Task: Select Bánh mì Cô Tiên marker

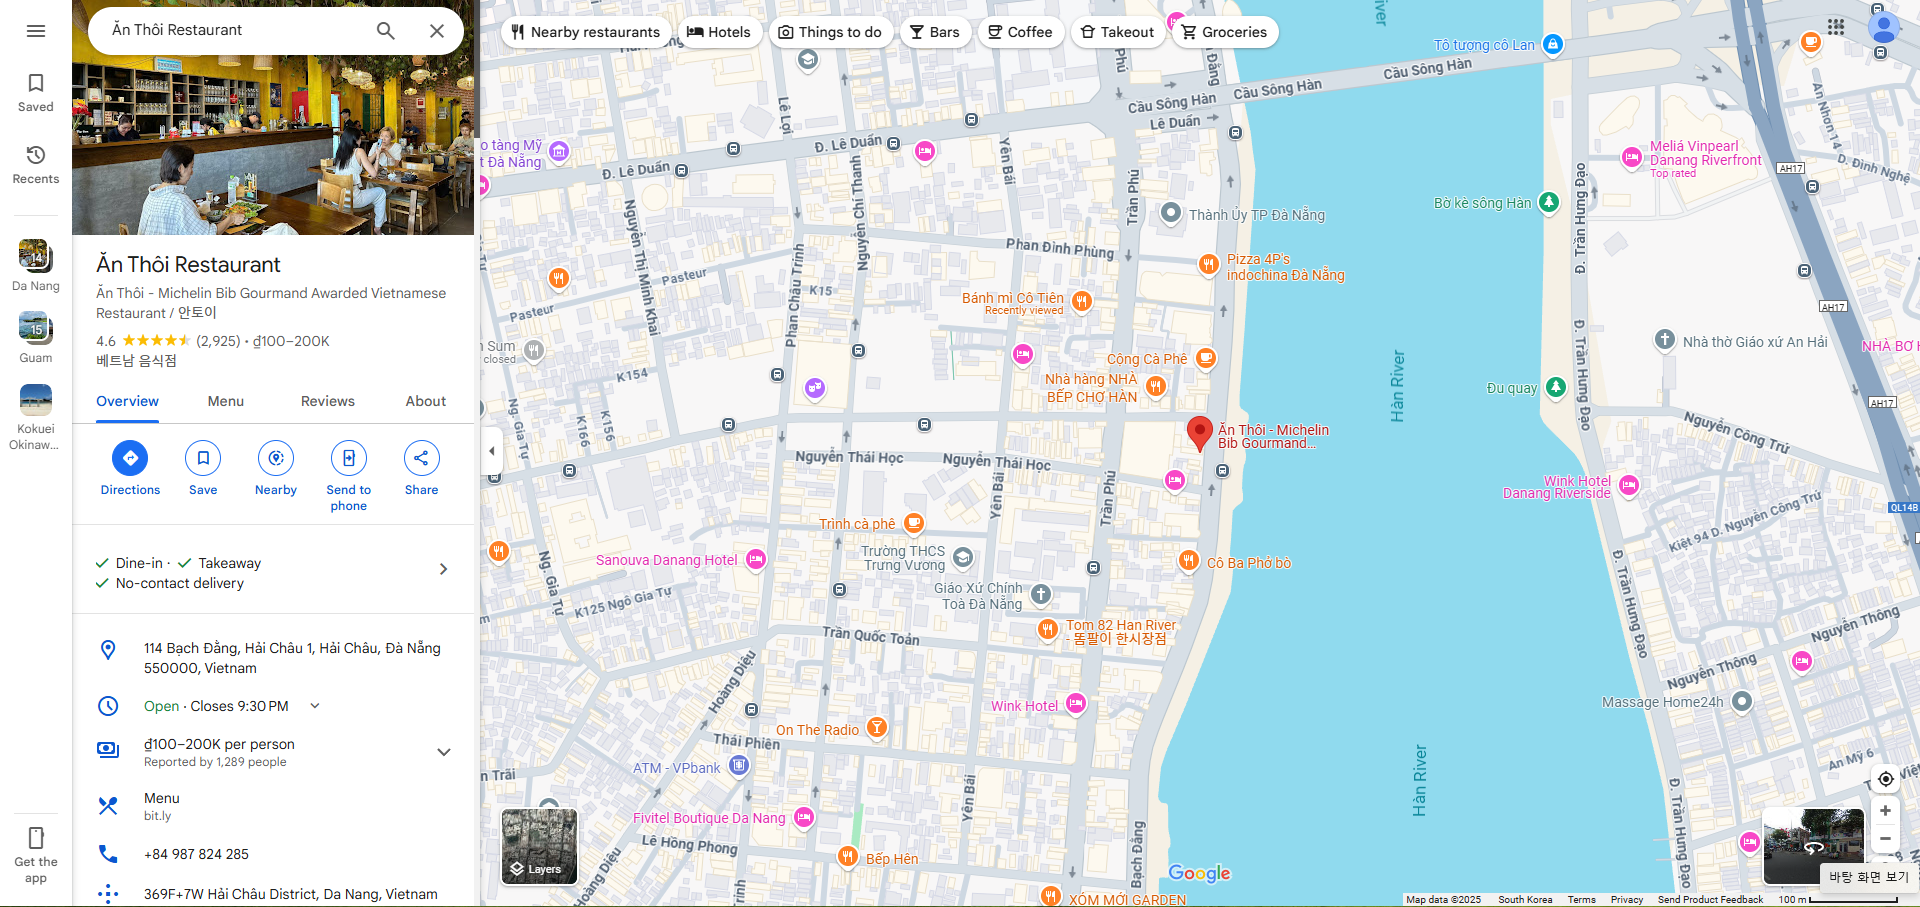Action: point(1081,300)
